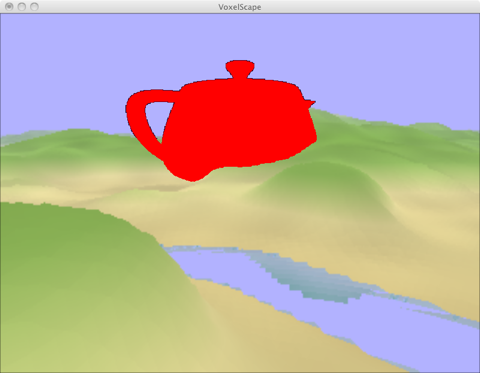Zoom the VoxelScape window
The height and width of the screenshot is (373, 480).
pyautogui.click(x=34, y=7)
